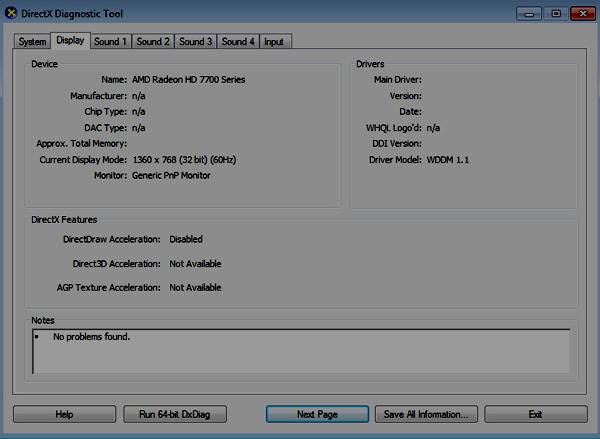Click Save All Information button
Image resolution: width=600 pixels, height=439 pixels.
click(x=426, y=414)
